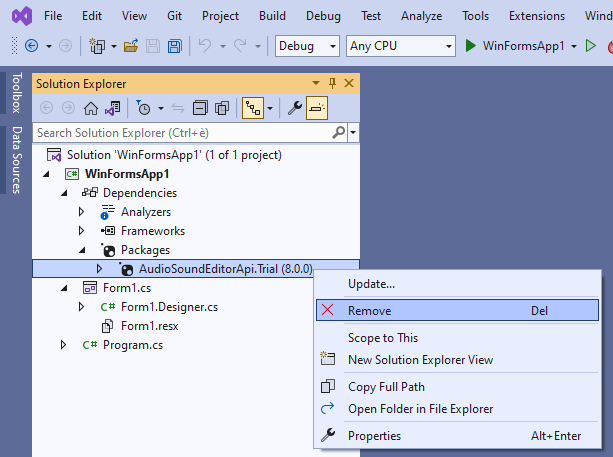
Task: Toggle Preview Selected Items button
Action: tap(316, 108)
